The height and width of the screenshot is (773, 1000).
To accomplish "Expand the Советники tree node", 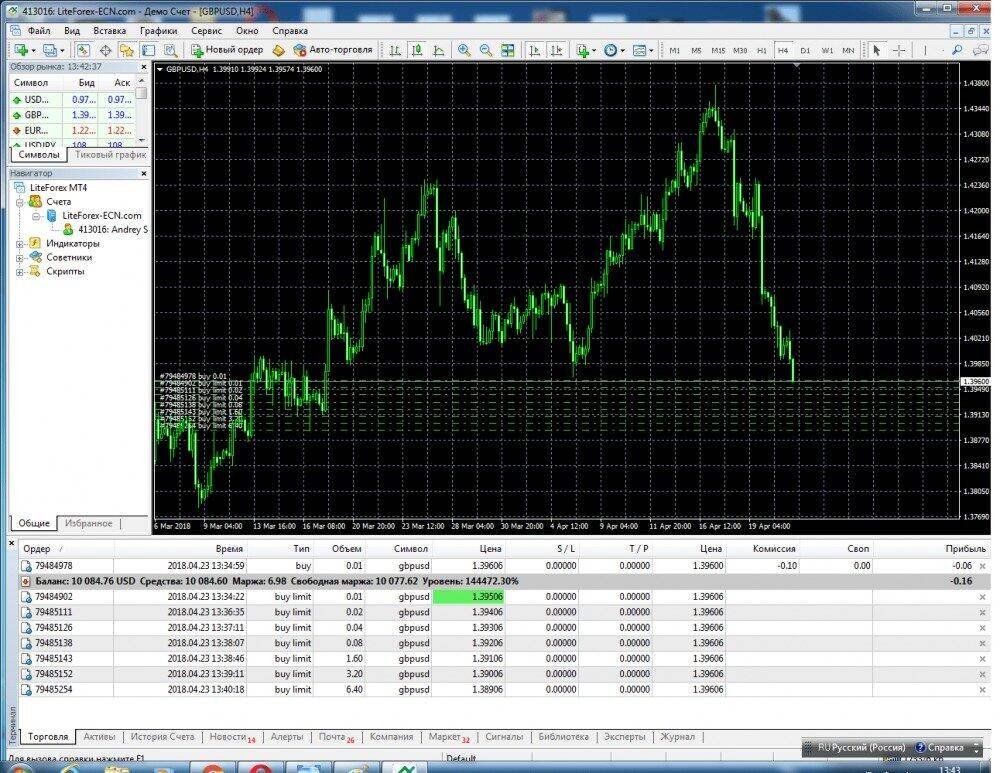I will 19,257.
